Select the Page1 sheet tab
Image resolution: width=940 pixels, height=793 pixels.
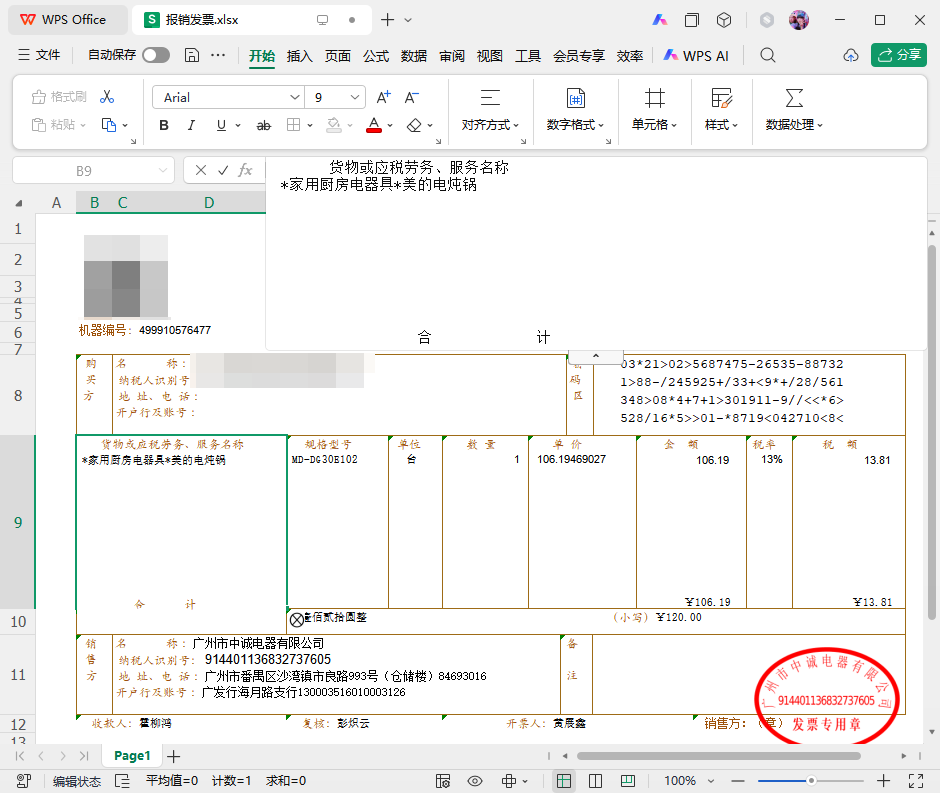[x=132, y=756]
